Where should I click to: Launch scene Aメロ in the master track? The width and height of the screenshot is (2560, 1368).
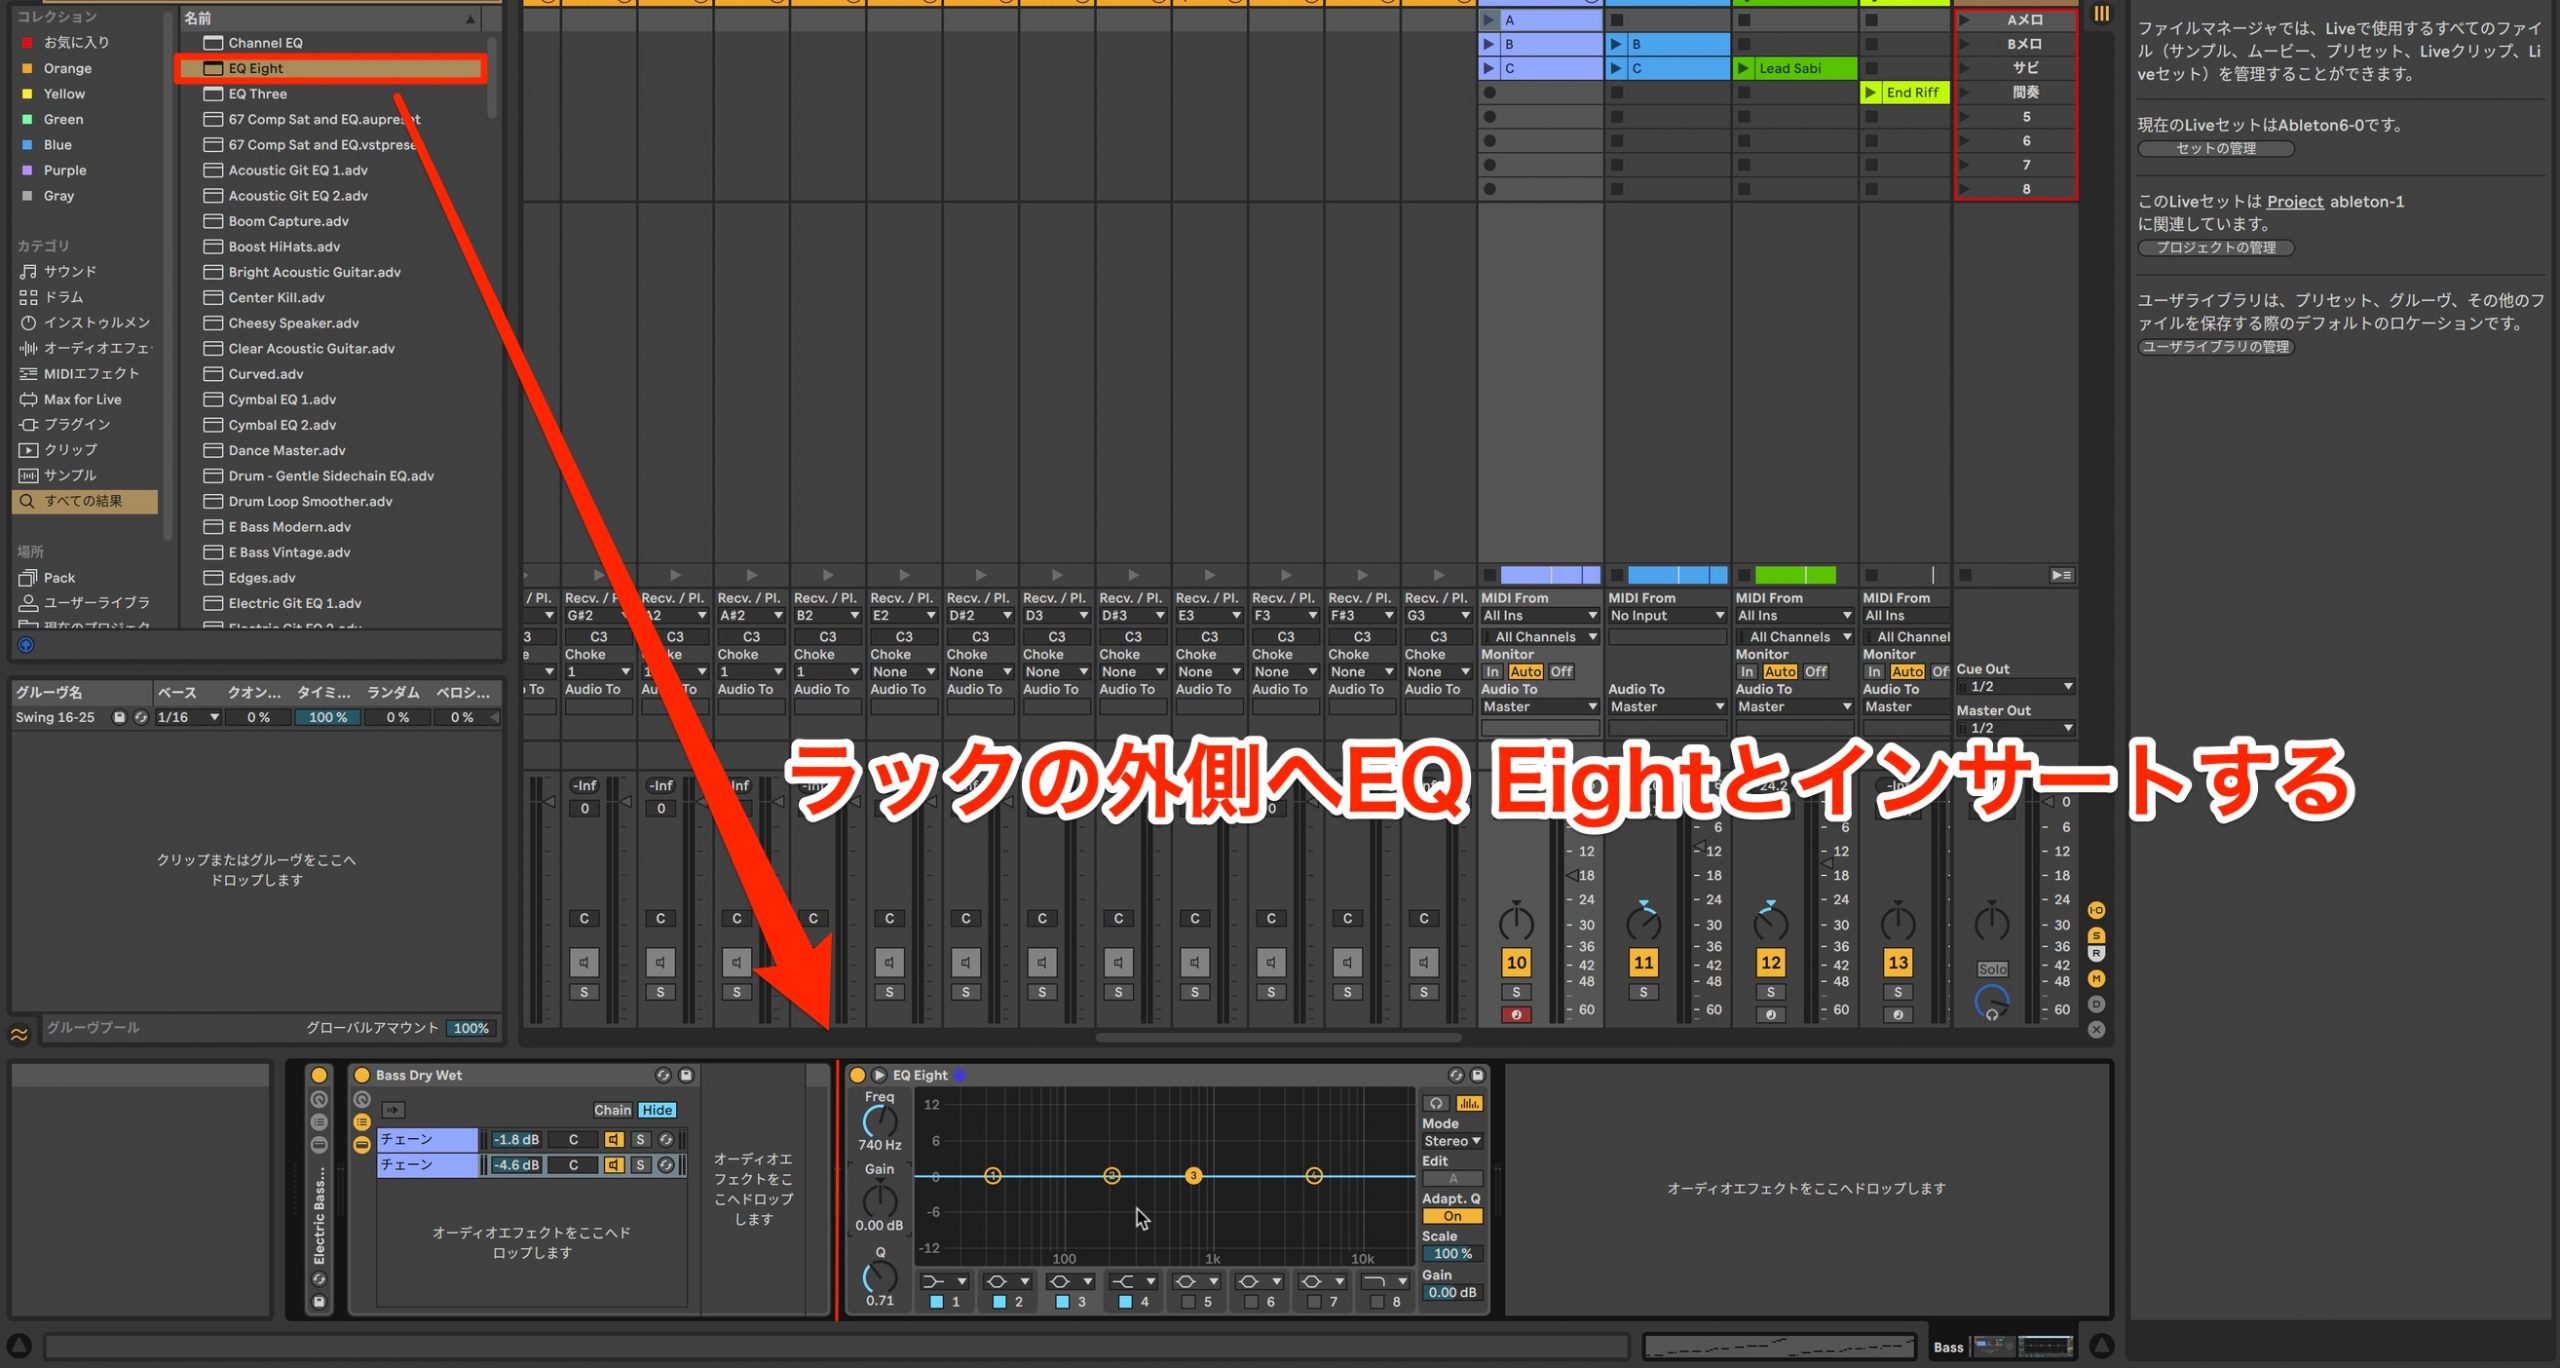(1965, 20)
